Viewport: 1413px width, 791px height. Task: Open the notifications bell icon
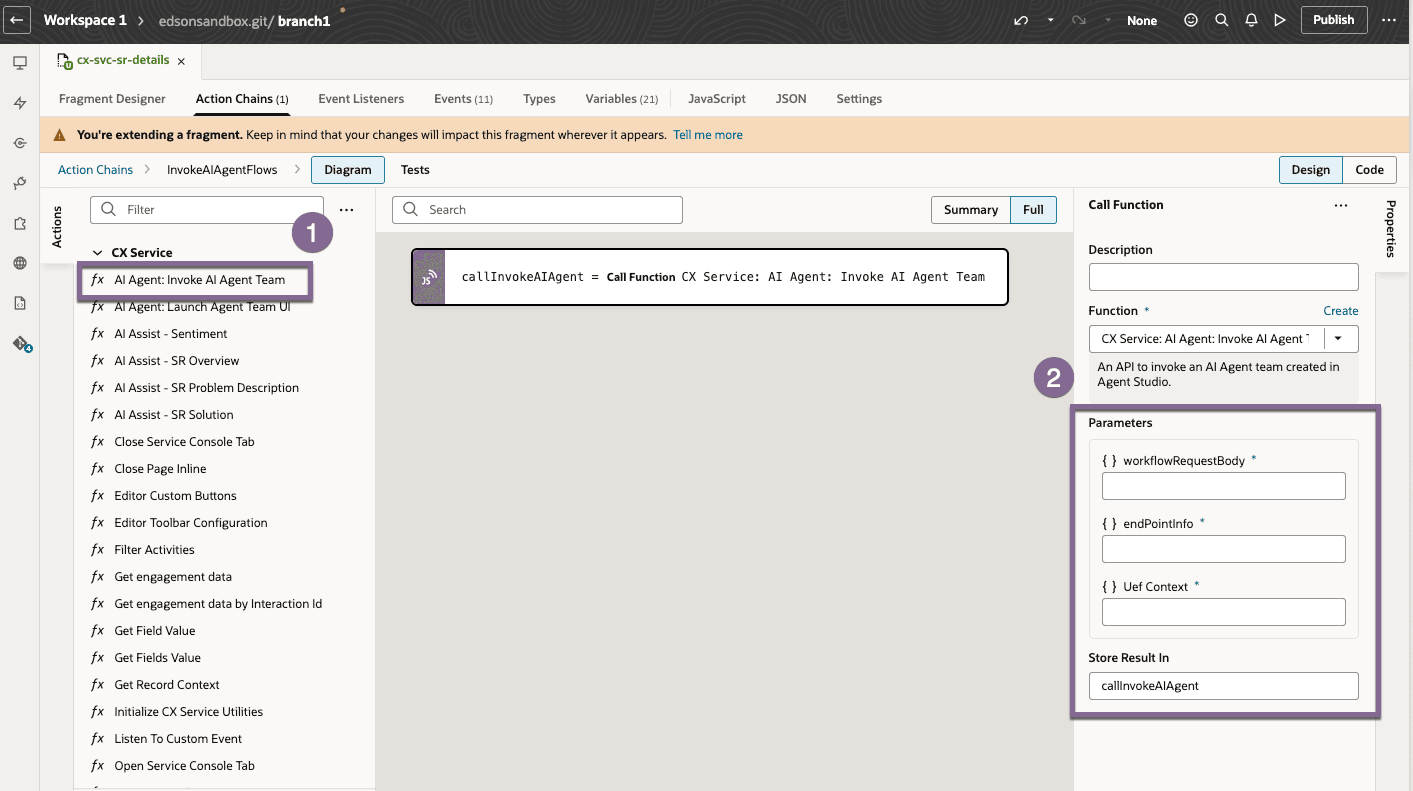1251,19
